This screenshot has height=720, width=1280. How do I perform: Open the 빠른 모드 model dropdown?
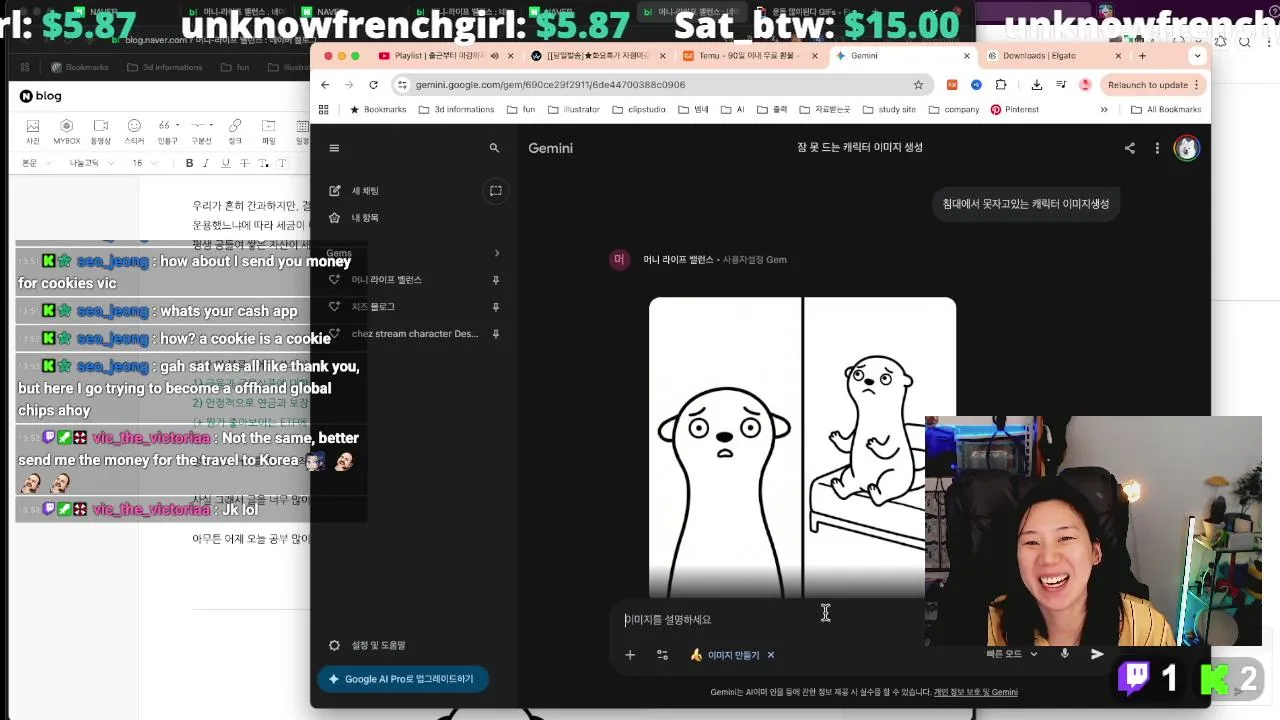tap(1012, 654)
